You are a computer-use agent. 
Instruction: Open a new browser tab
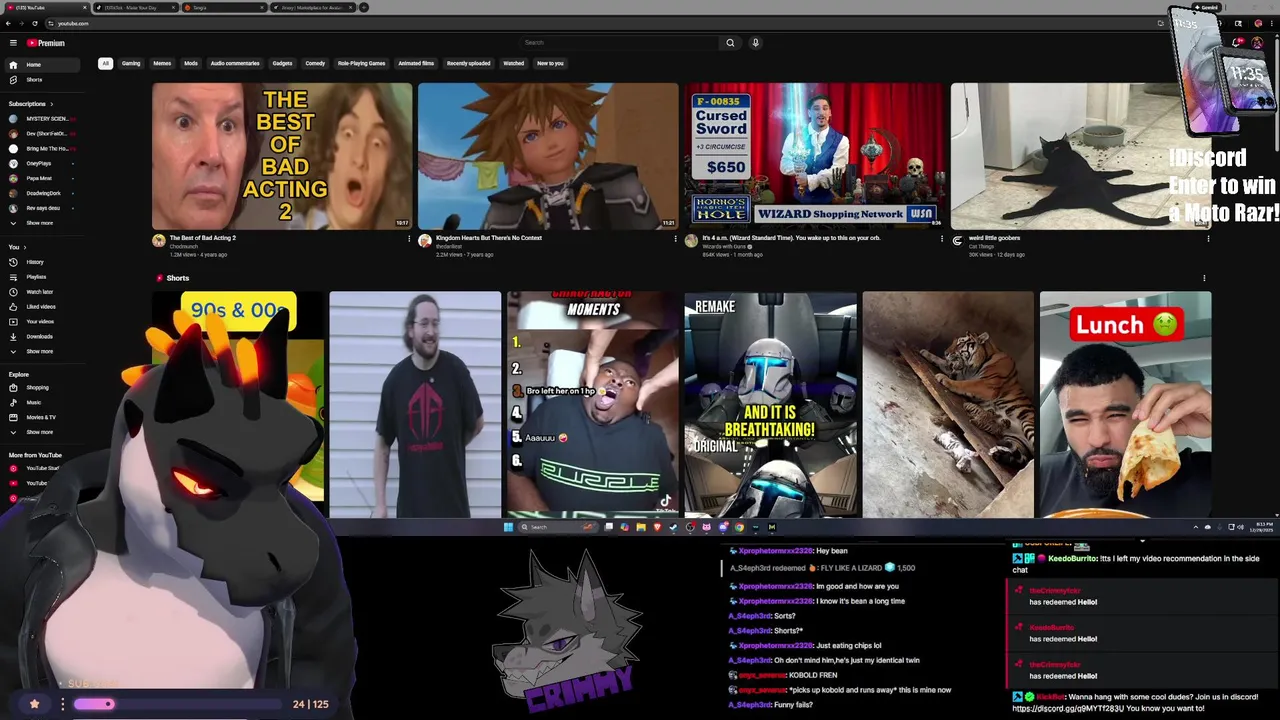pos(364,7)
